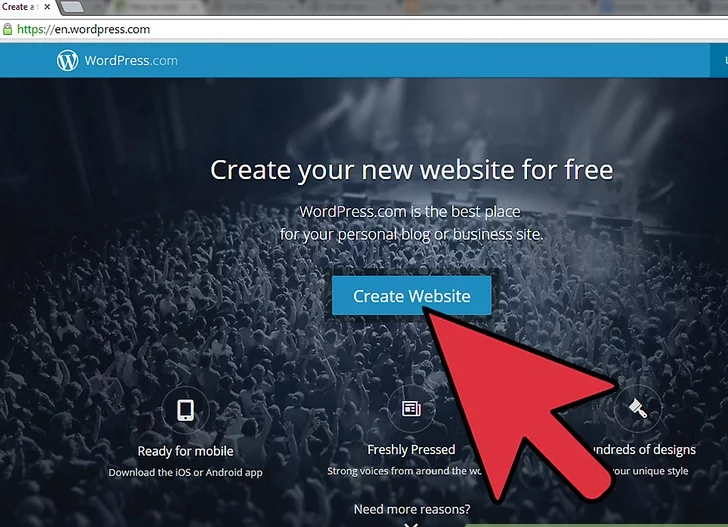Open Download the iOS or Android app
728x527 pixels.
185,472
